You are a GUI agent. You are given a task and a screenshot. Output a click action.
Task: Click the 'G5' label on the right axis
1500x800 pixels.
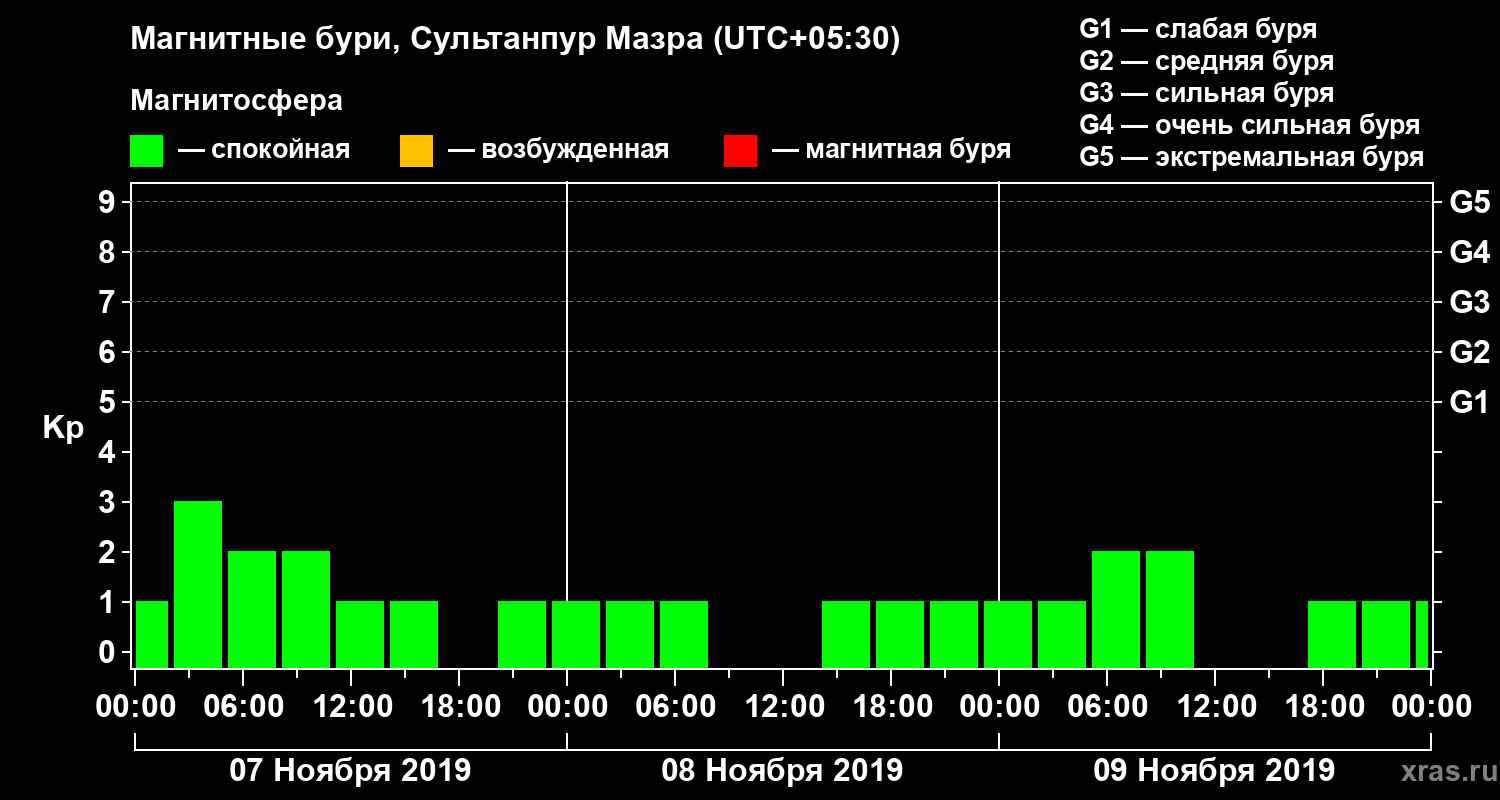tap(1470, 202)
